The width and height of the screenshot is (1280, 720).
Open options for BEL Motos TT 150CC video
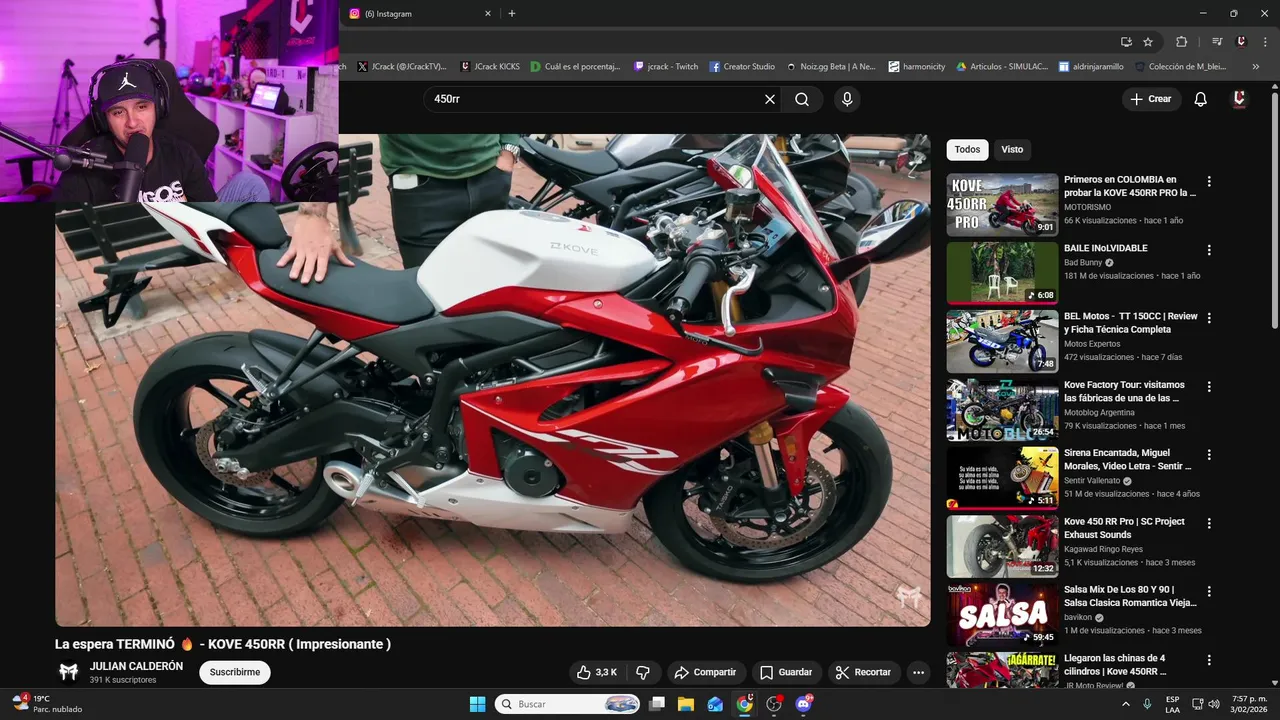coord(1209,318)
